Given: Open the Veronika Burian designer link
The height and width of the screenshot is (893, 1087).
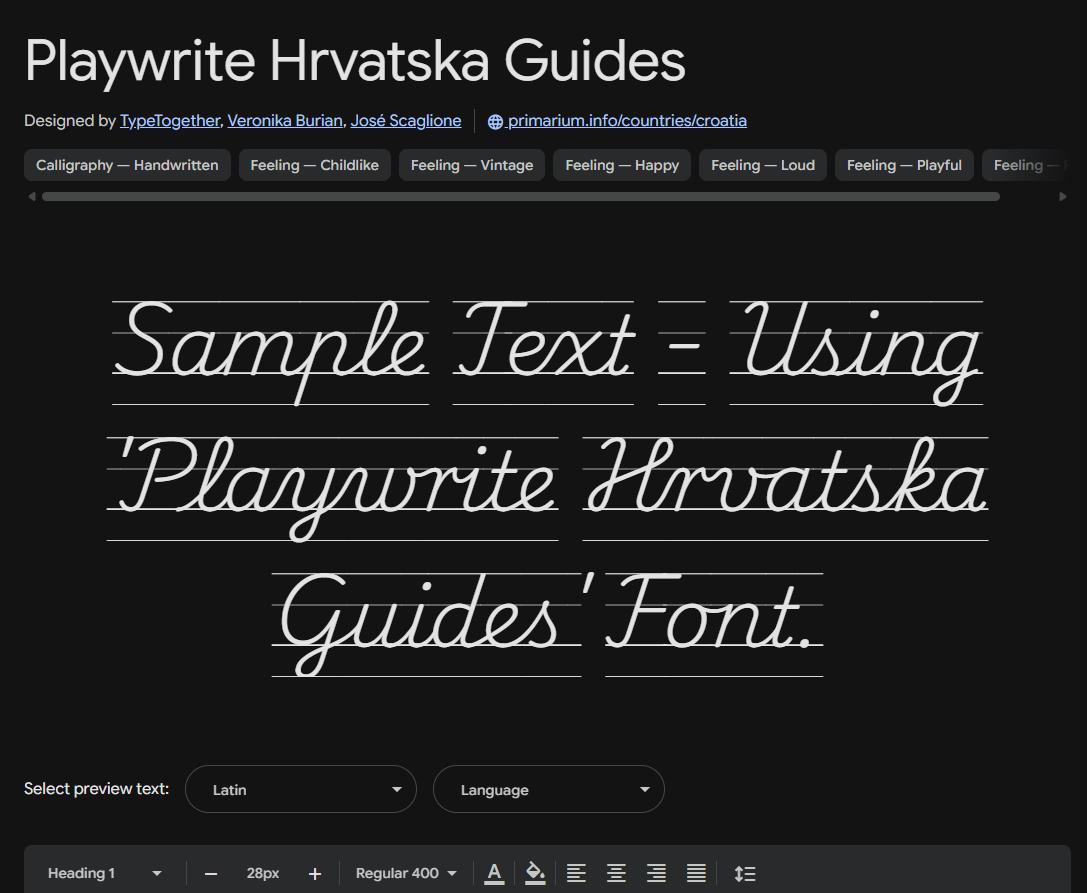Looking at the screenshot, I should click(285, 121).
